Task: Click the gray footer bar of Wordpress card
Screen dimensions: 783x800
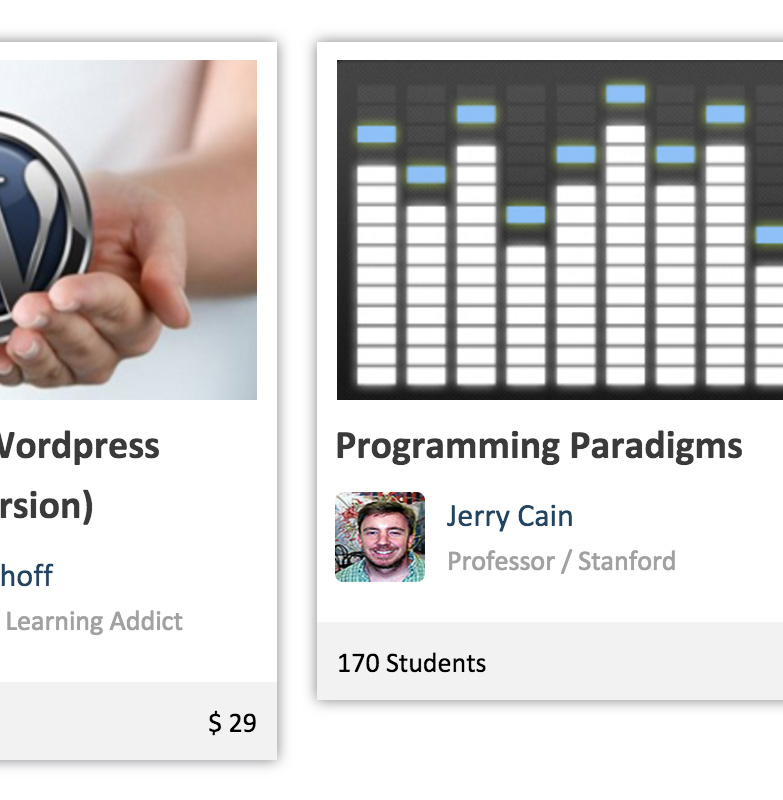Action: coord(138,721)
